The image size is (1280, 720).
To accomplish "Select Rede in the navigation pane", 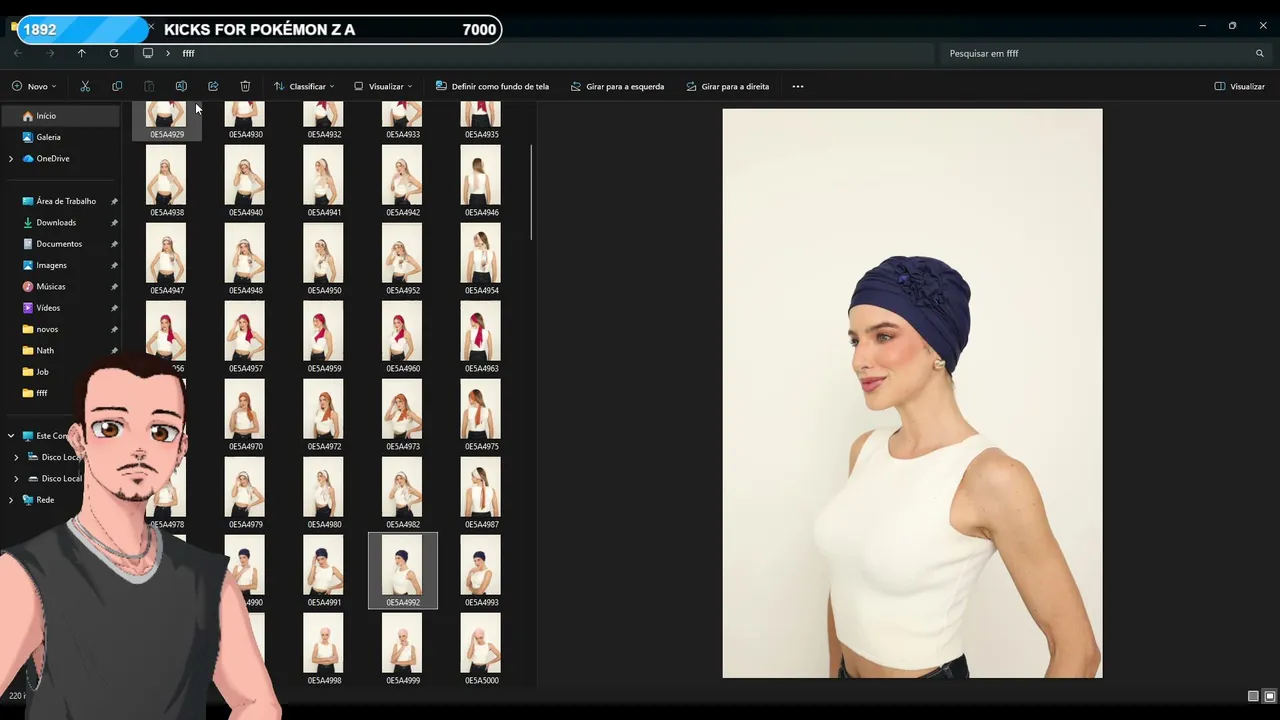I will coord(45,500).
